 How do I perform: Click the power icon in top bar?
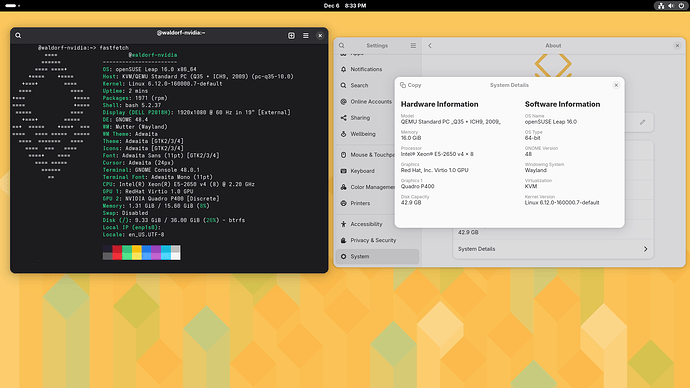pos(681,6)
